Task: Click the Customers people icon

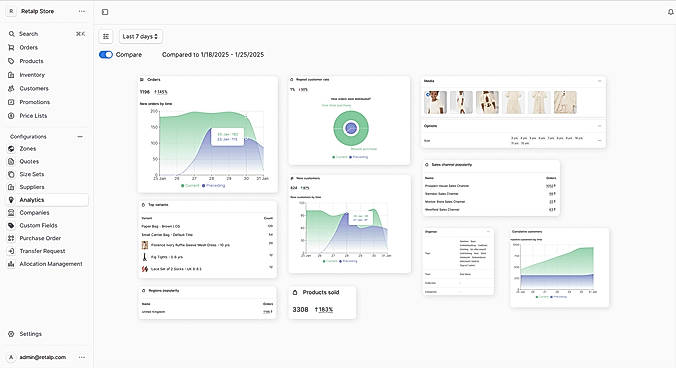Action: coord(11,88)
